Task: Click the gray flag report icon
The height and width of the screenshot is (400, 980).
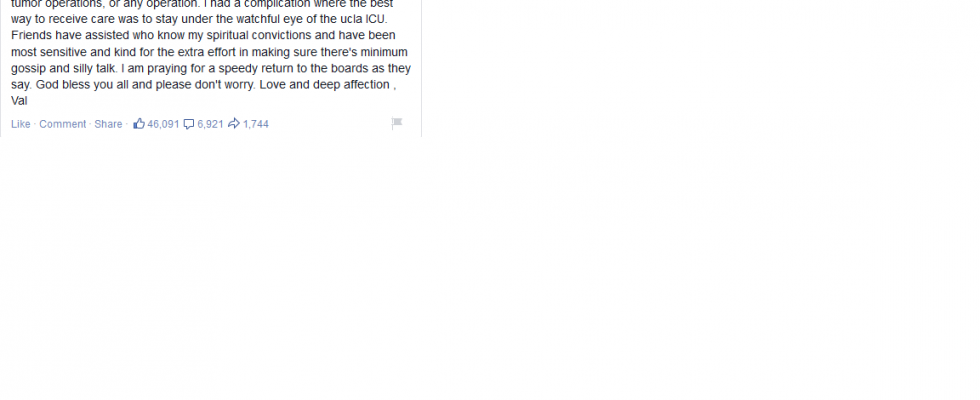Action: click(x=397, y=123)
